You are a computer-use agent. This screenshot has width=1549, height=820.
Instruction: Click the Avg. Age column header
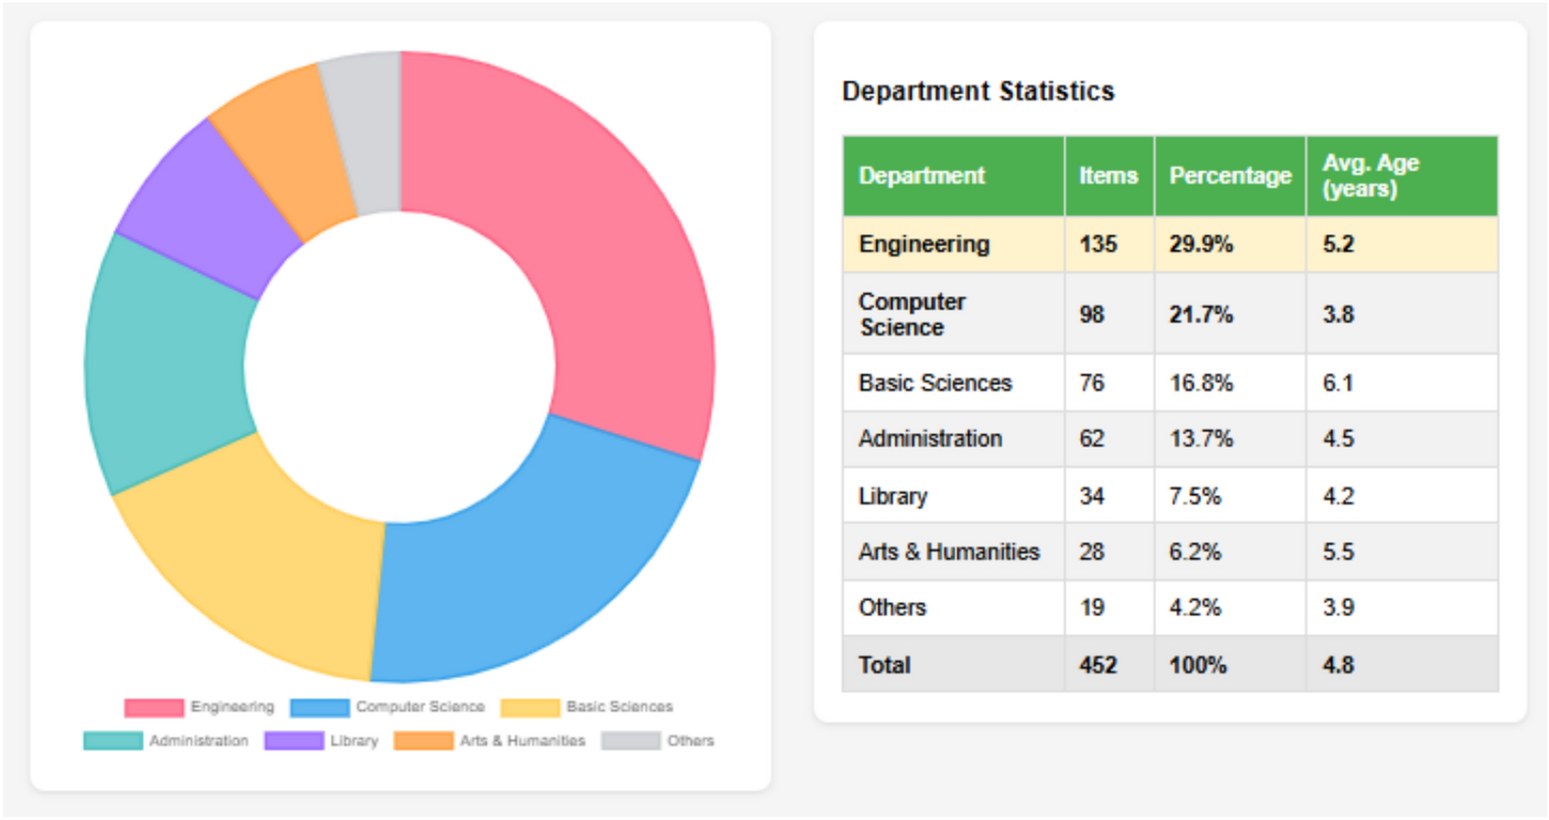pyautogui.click(x=1370, y=176)
